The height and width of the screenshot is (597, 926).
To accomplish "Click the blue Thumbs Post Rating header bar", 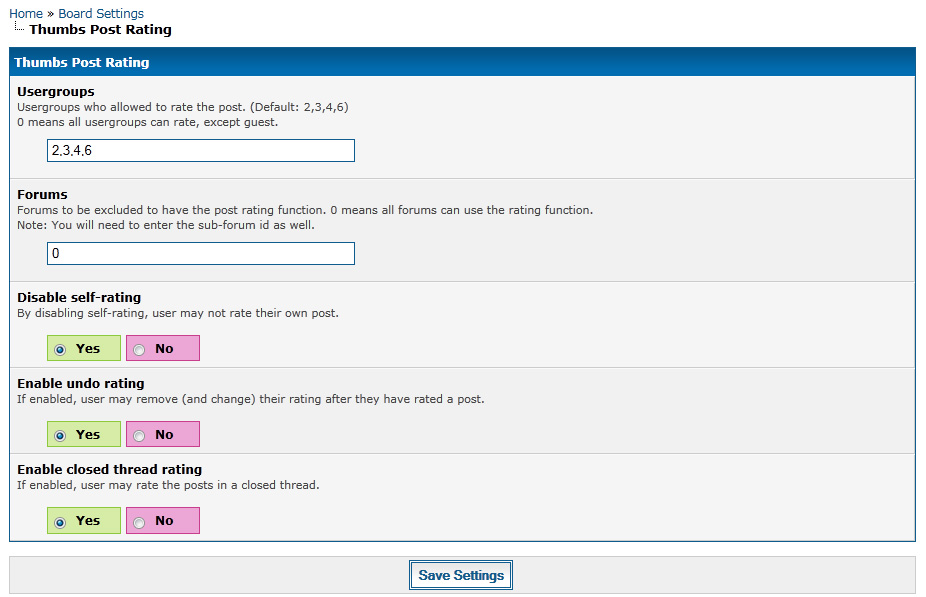I will [x=462, y=62].
